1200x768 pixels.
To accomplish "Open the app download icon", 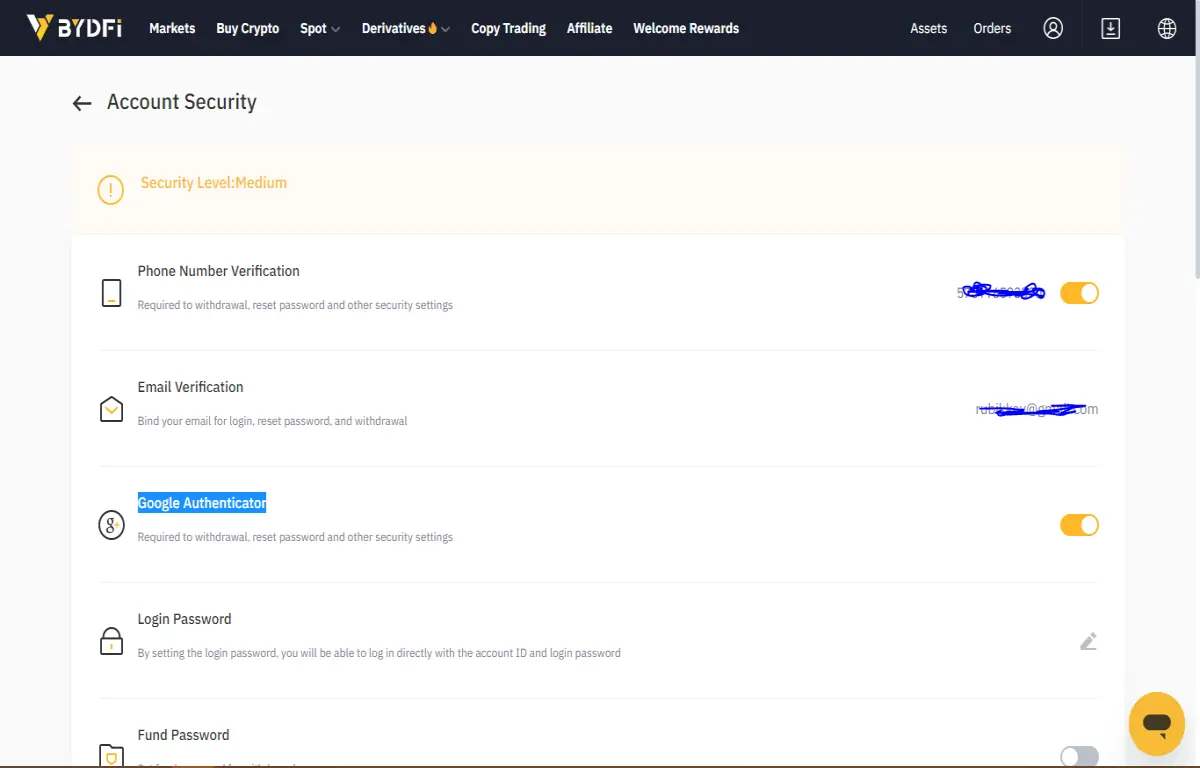I will tap(1110, 28).
